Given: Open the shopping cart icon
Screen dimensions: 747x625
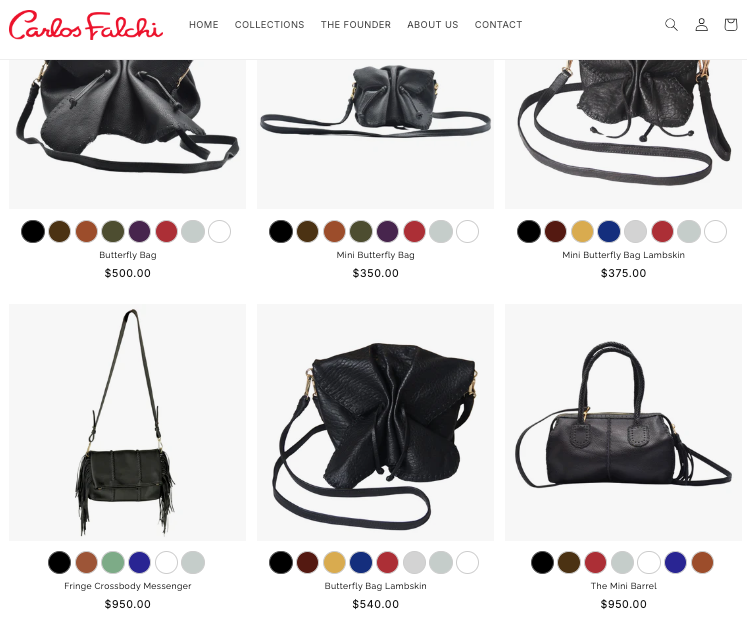Looking at the screenshot, I should click(731, 24).
